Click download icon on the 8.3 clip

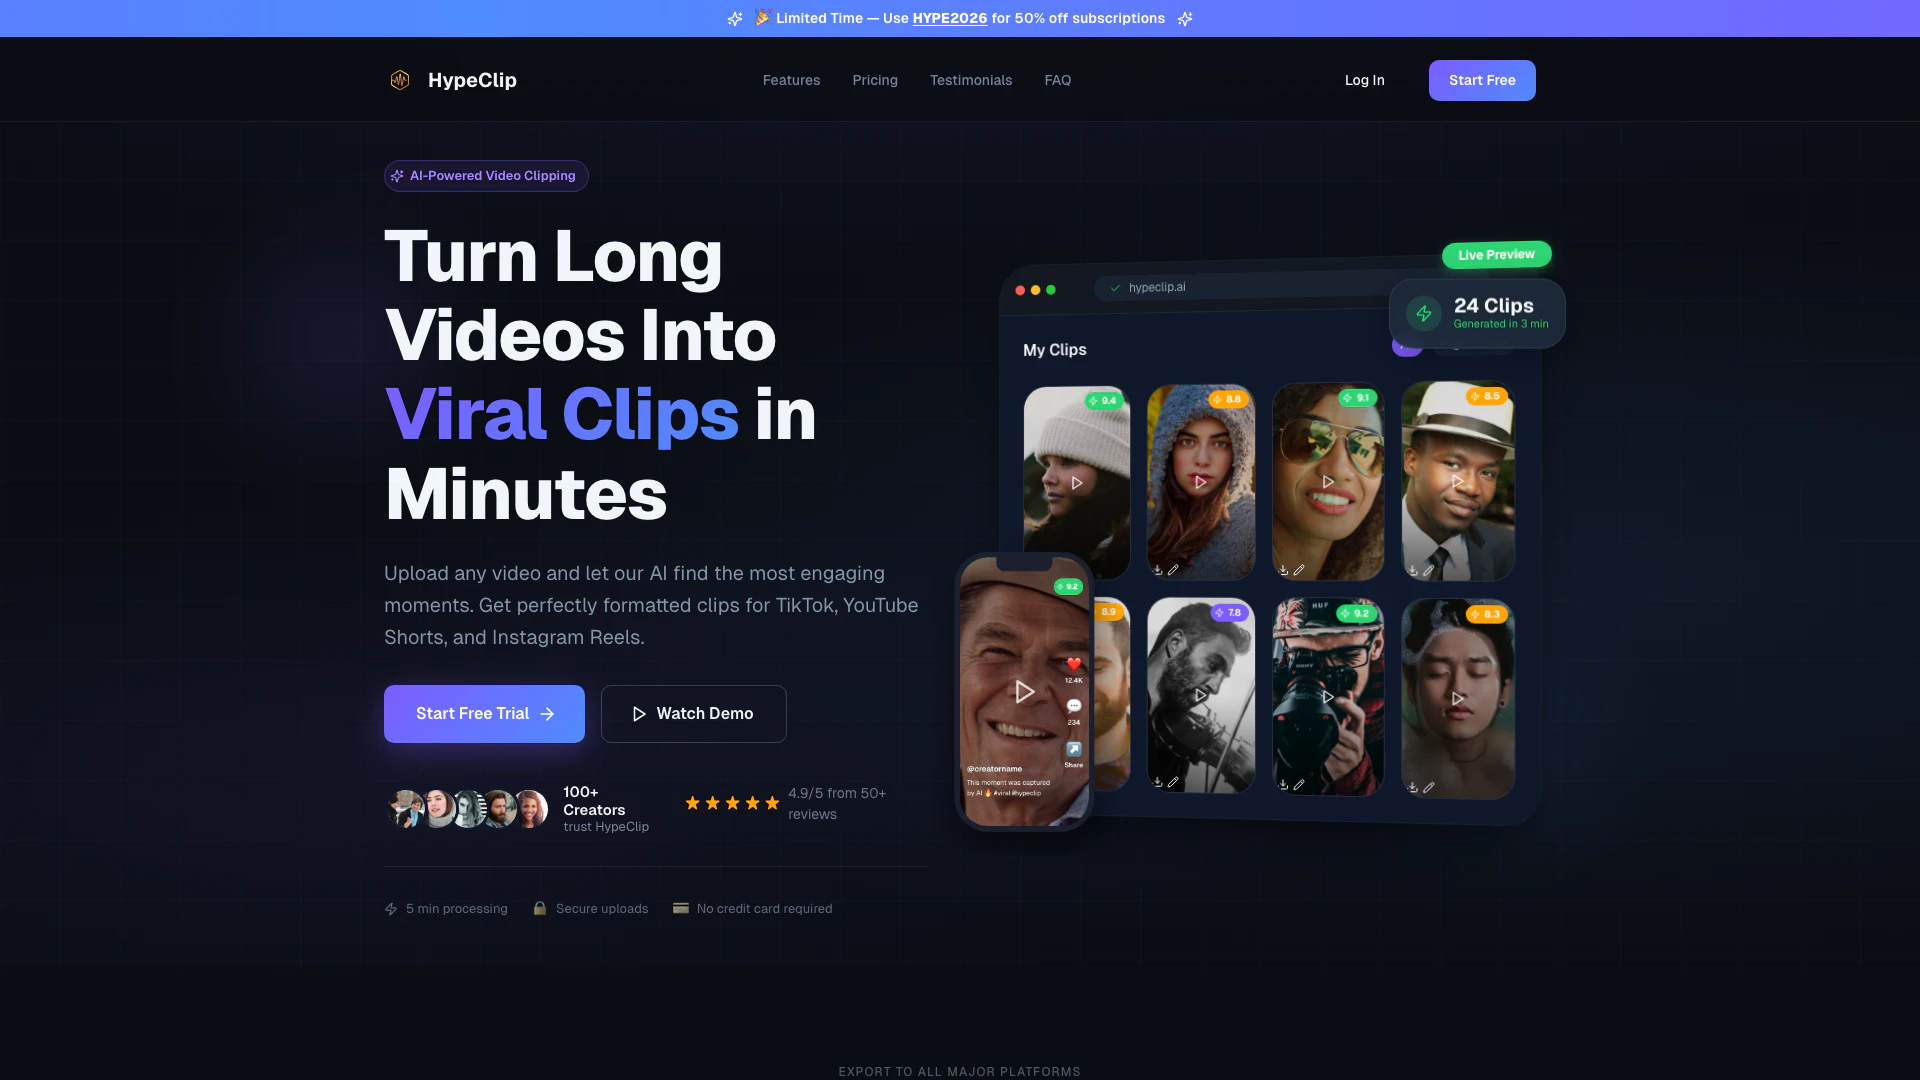(1413, 788)
